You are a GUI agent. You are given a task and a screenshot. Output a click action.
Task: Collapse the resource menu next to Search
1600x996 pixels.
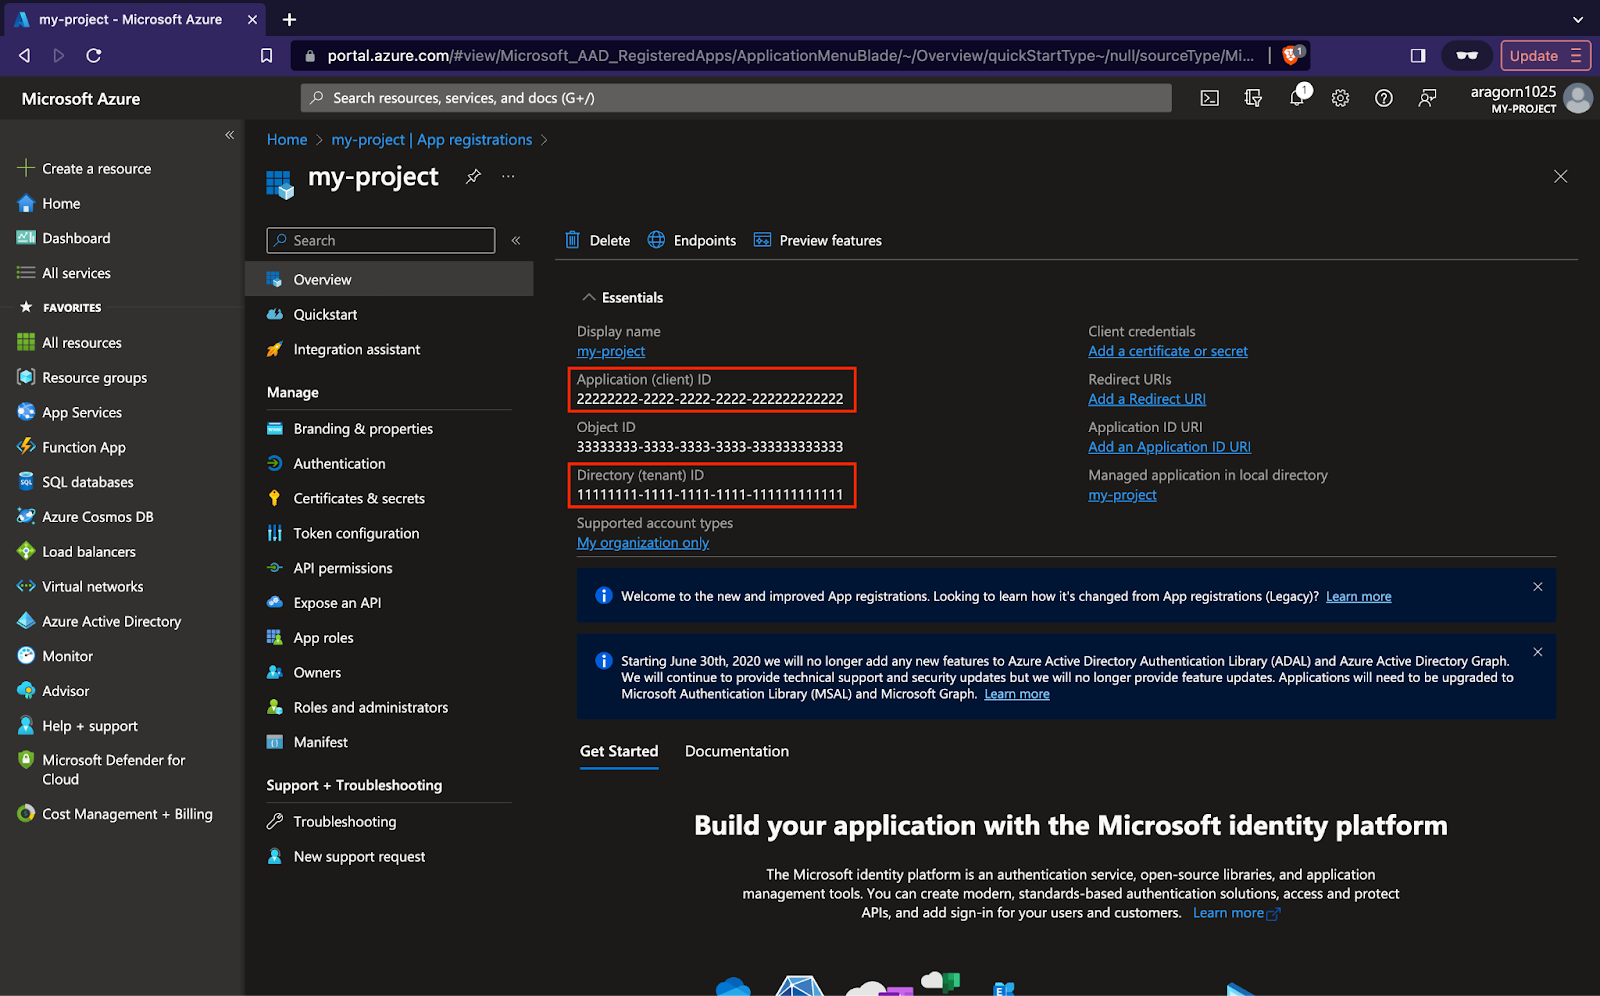(x=516, y=240)
